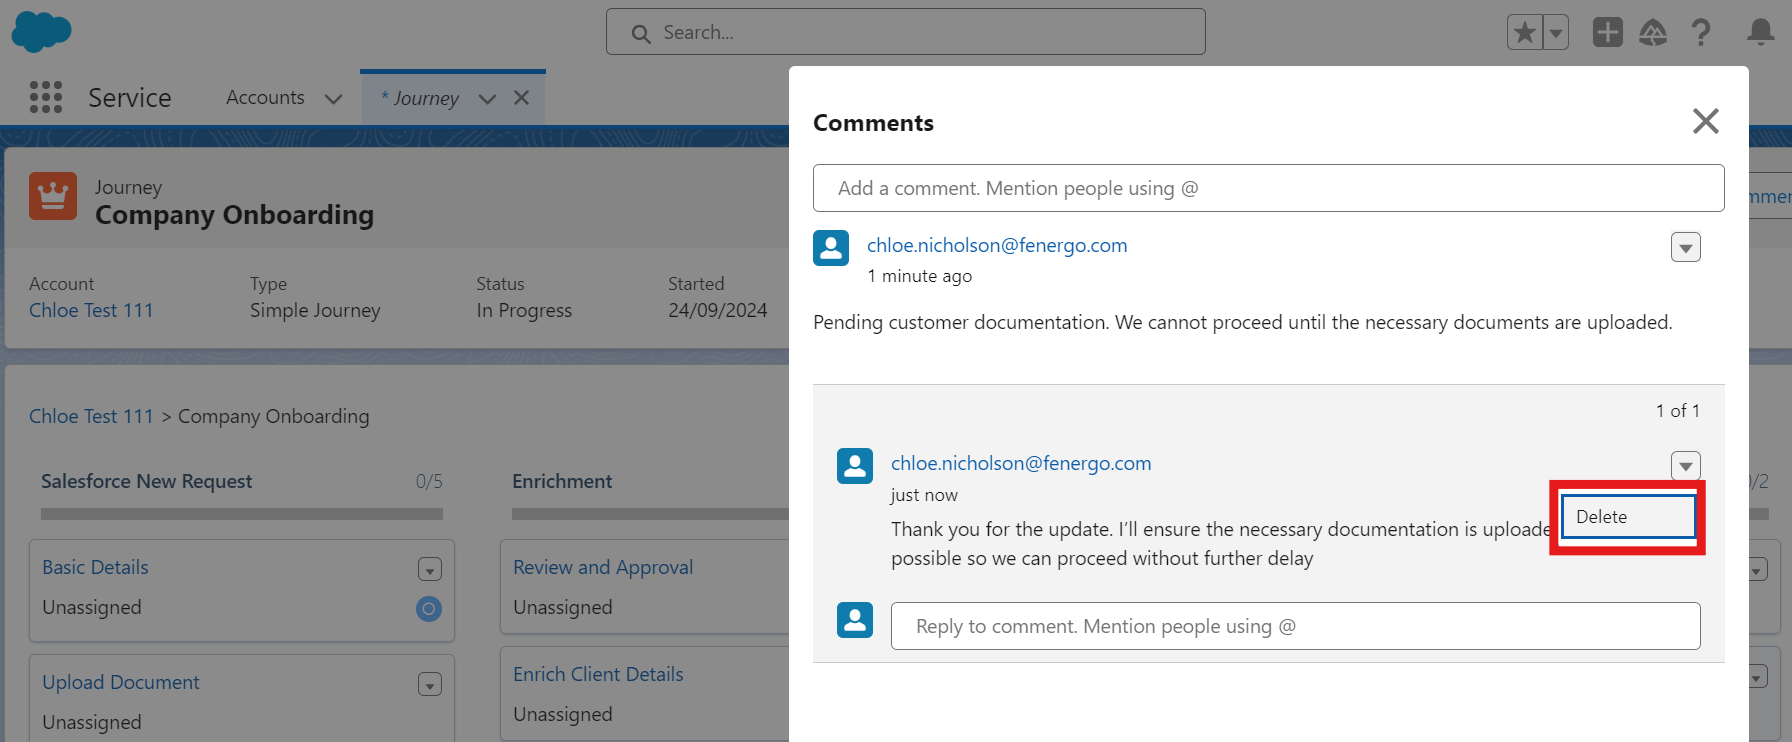Select the Basic Details status radio circle
Viewport: 1792px width, 742px height.
[429, 608]
